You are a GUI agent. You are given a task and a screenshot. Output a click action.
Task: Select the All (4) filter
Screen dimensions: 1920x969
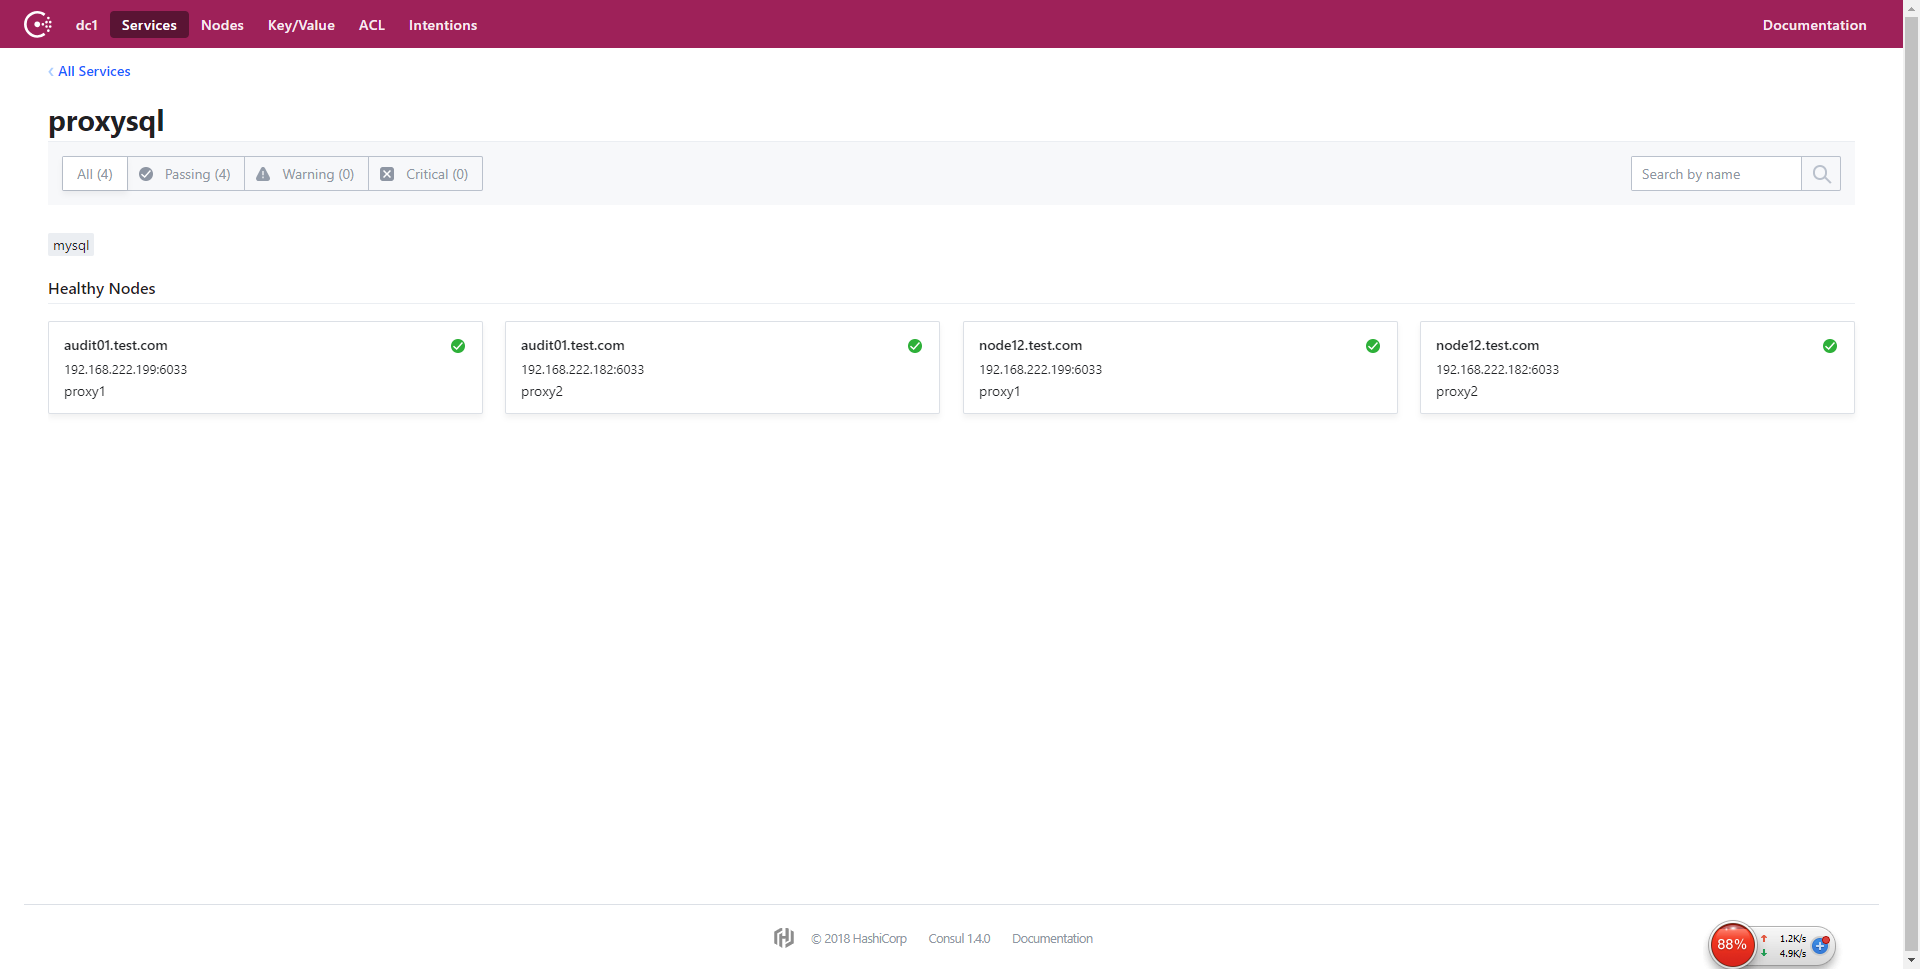pyautogui.click(x=95, y=174)
